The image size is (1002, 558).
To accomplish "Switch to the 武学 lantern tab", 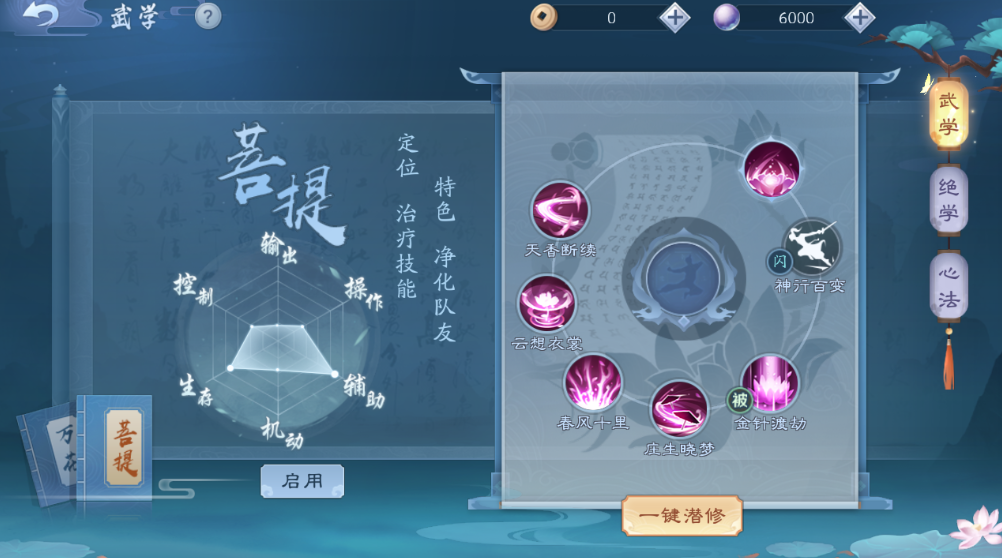I will click(948, 114).
